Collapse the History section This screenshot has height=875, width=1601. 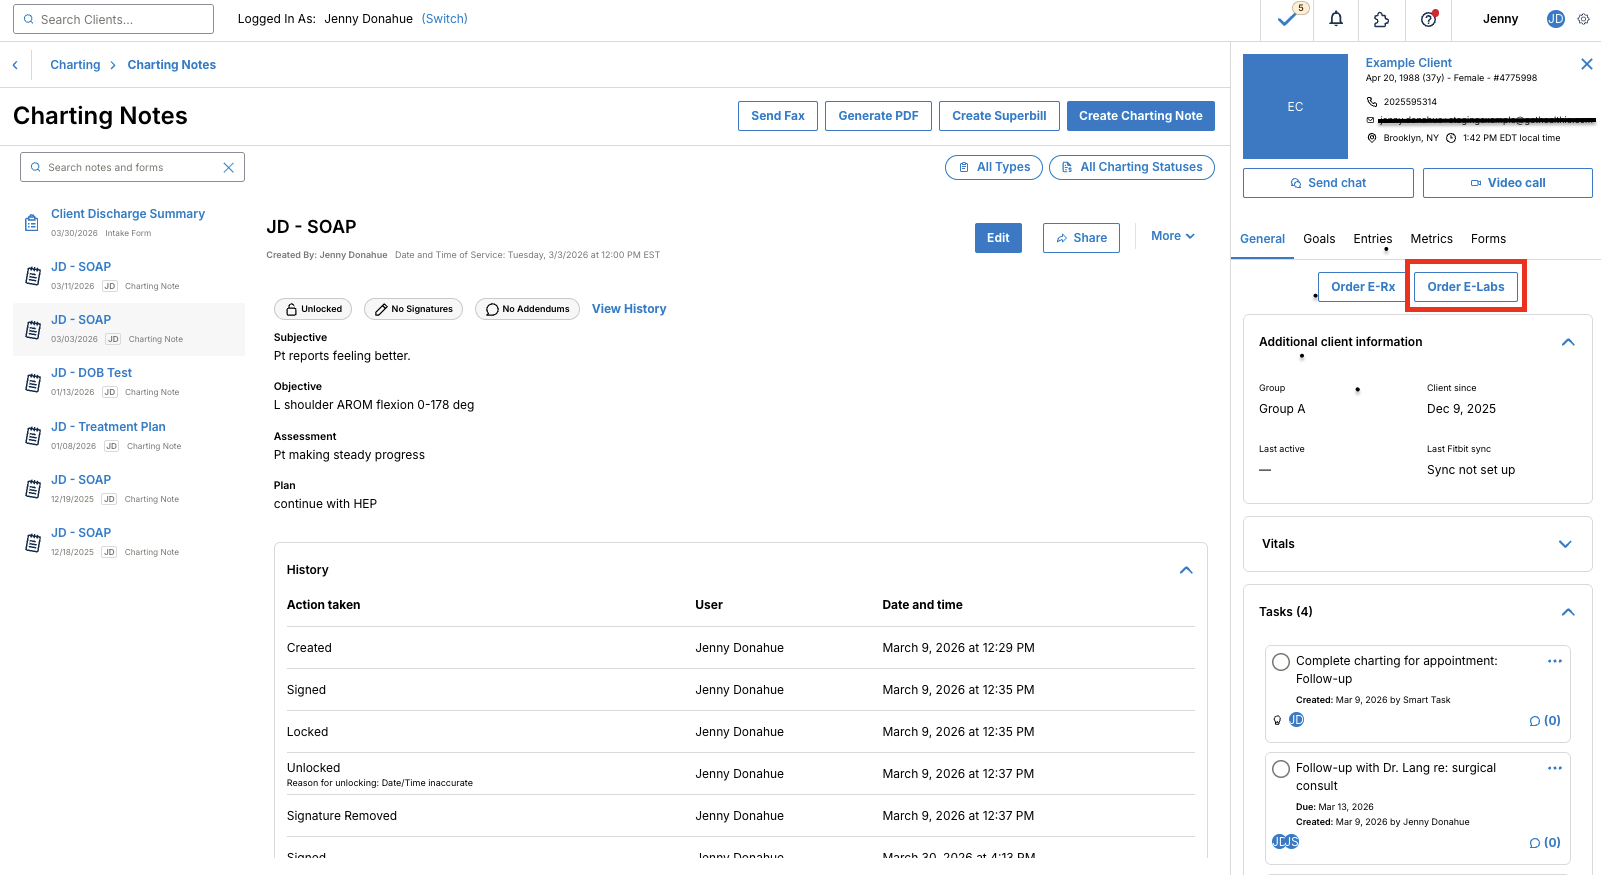[x=1186, y=570]
